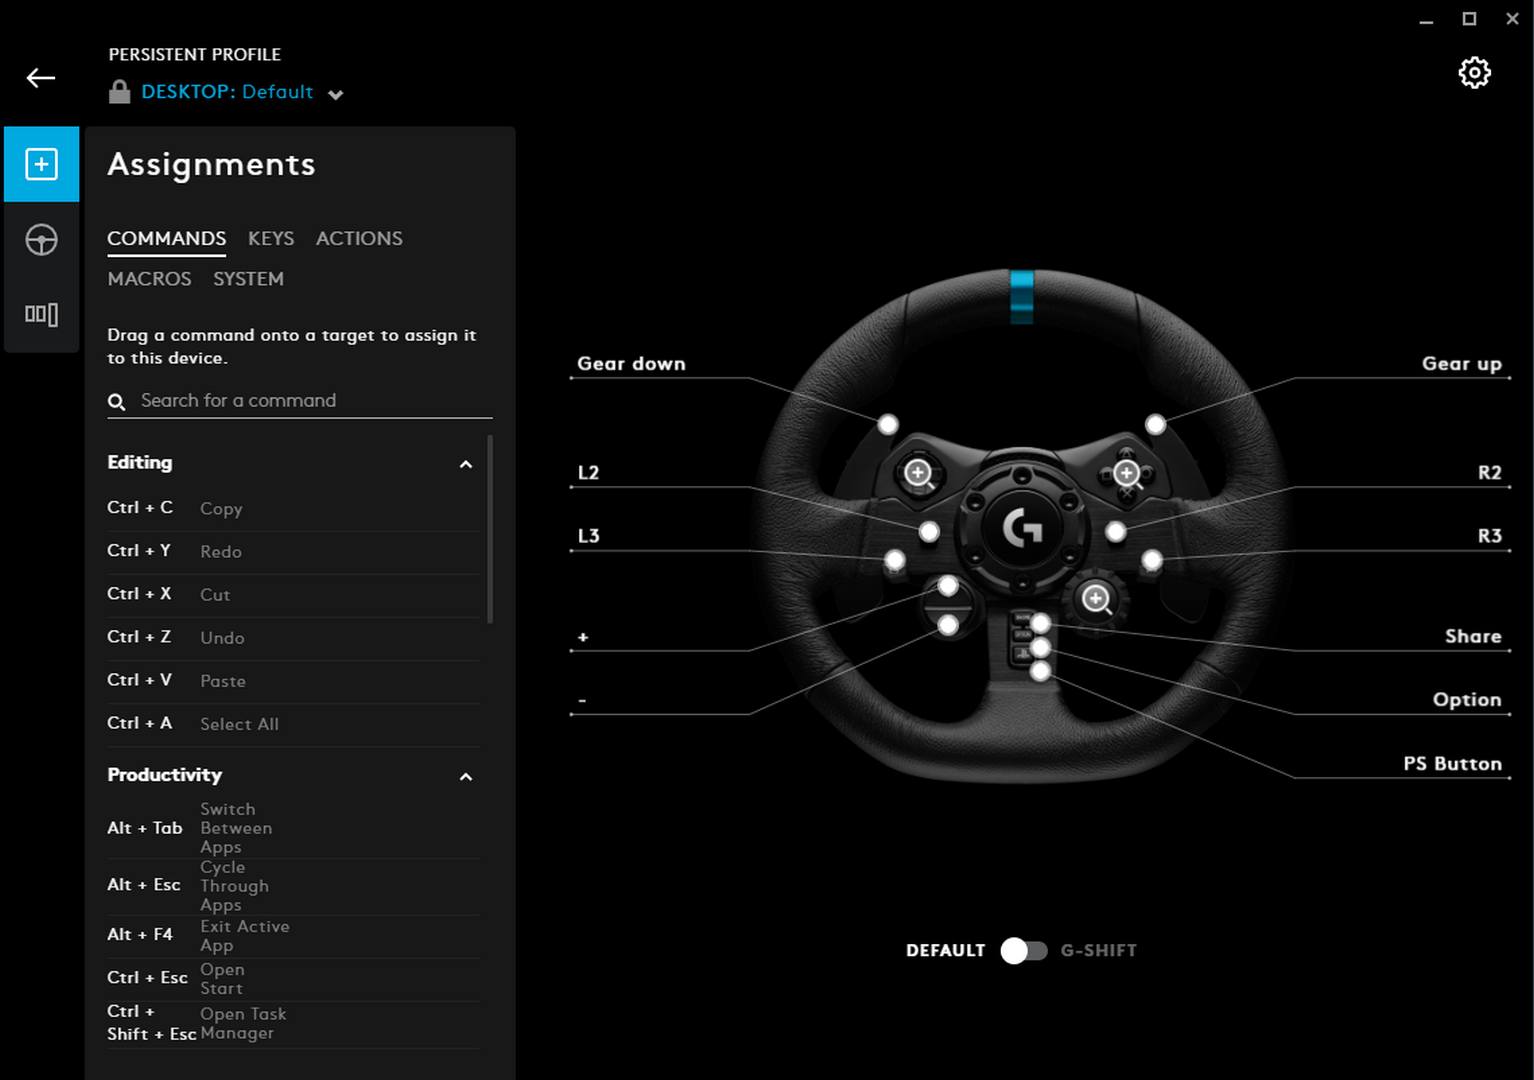Open the Assignments plus-icon sidebar tab
Viewport: 1534px width, 1080px height.
coord(41,164)
